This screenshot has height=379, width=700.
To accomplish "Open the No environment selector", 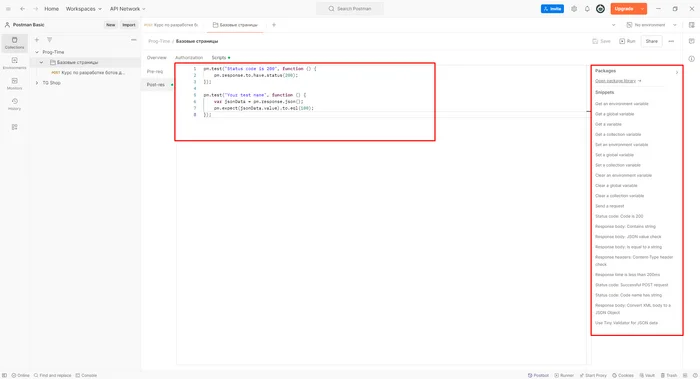I will 651,25.
